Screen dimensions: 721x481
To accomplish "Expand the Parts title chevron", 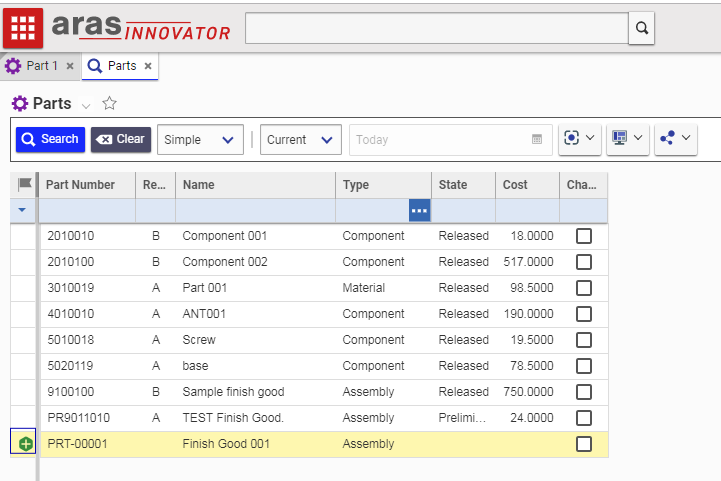I will click(x=86, y=105).
